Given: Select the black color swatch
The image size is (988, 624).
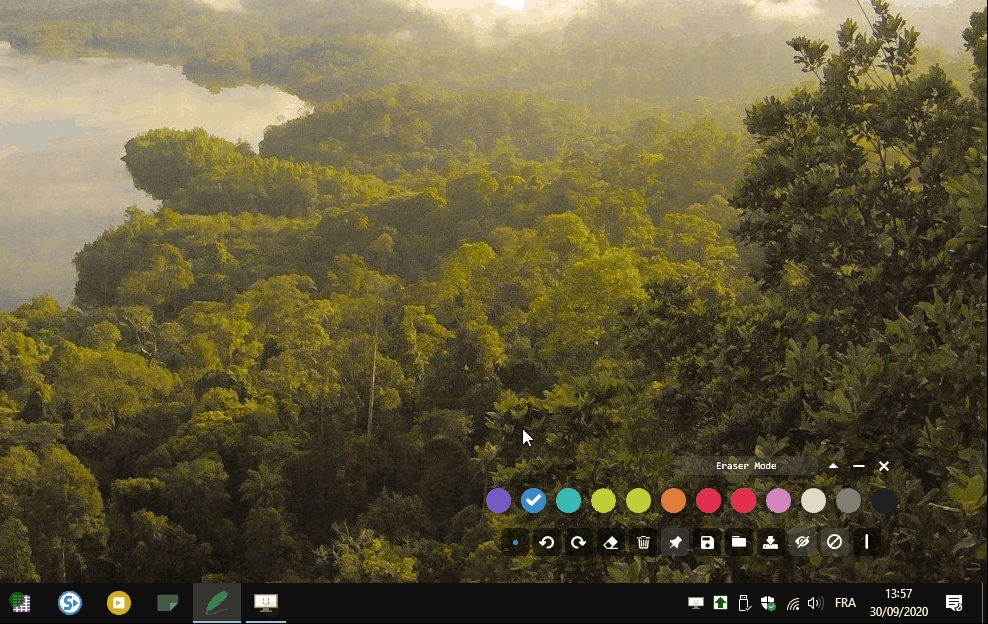Looking at the screenshot, I should 883,501.
